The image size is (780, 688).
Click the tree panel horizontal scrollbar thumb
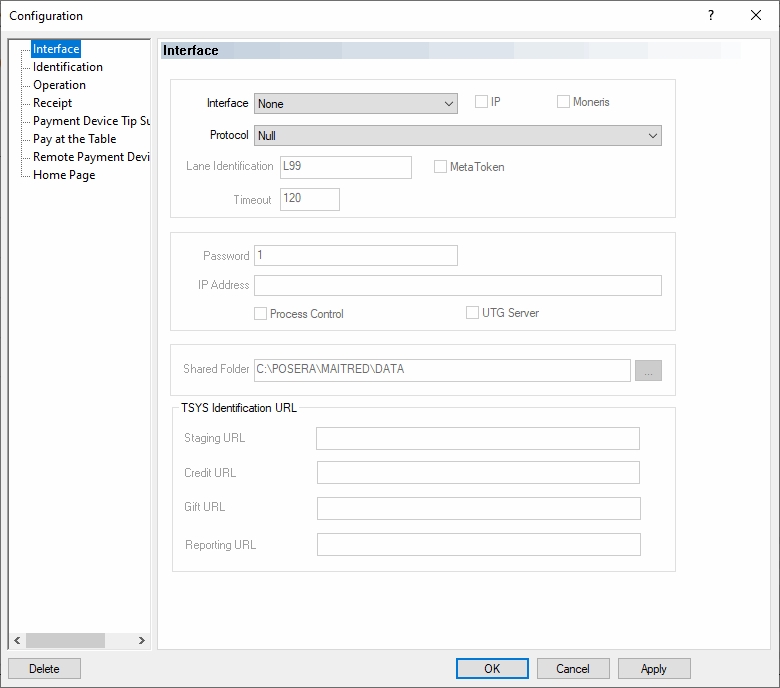click(65, 640)
